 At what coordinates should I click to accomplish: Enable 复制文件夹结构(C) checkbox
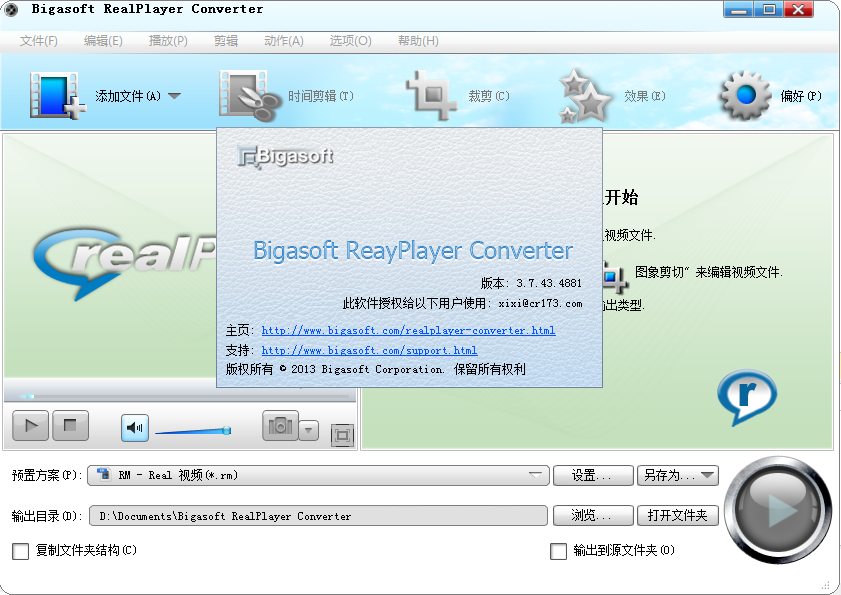point(20,551)
